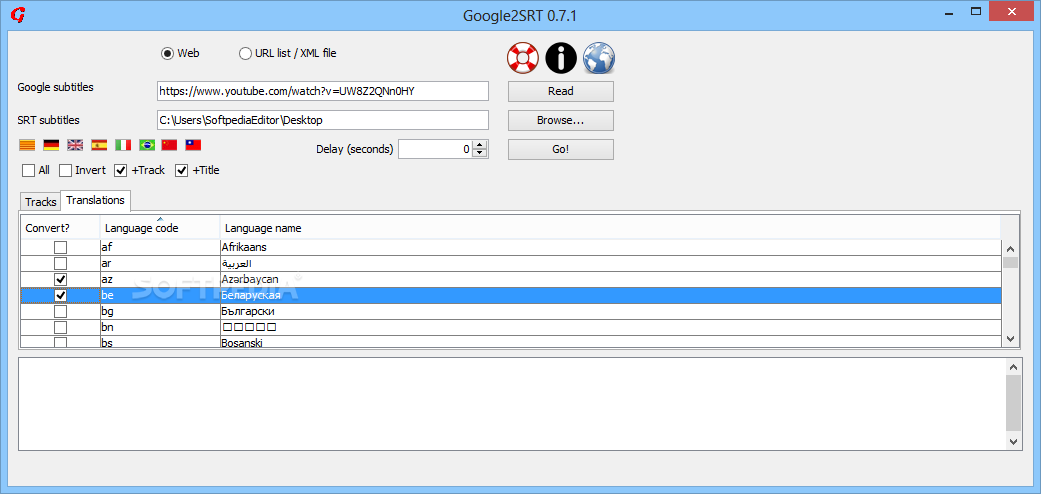Select the Translations tab
This screenshot has width=1041, height=494.
coord(96,200)
